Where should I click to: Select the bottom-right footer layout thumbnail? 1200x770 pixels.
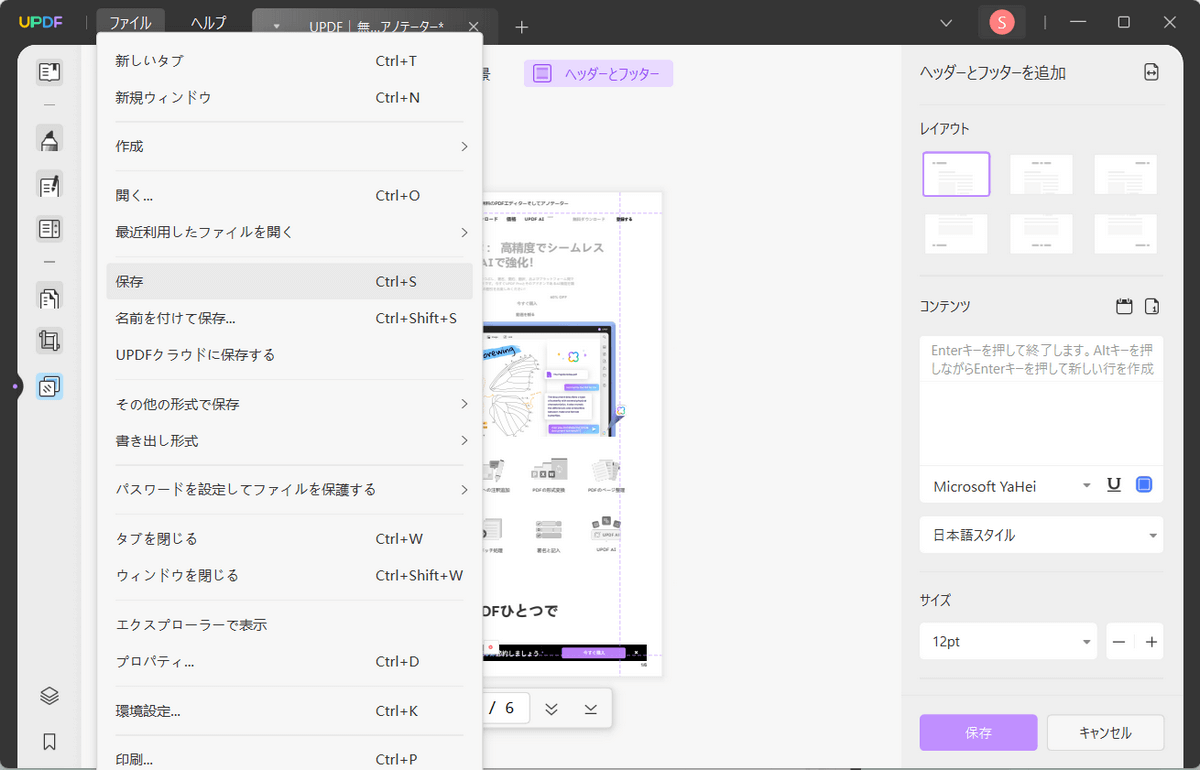1125,233
